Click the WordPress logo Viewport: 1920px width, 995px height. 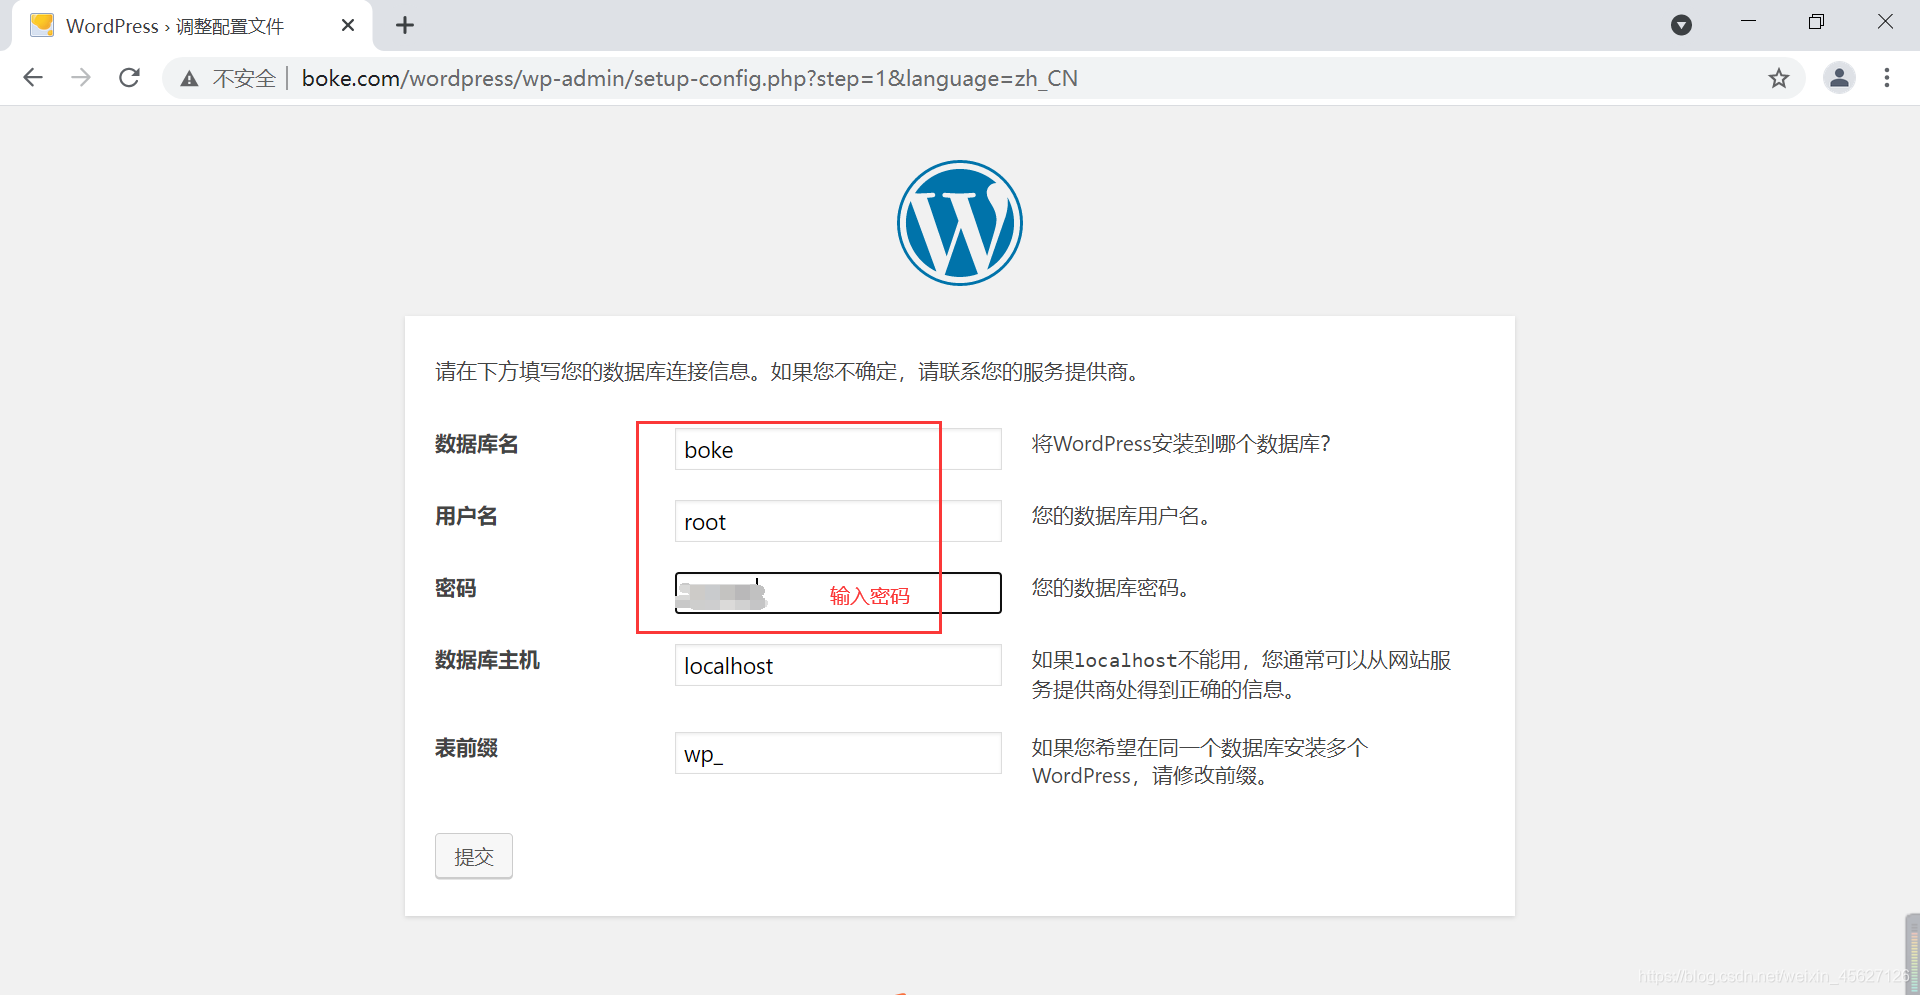pyautogui.click(x=960, y=223)
